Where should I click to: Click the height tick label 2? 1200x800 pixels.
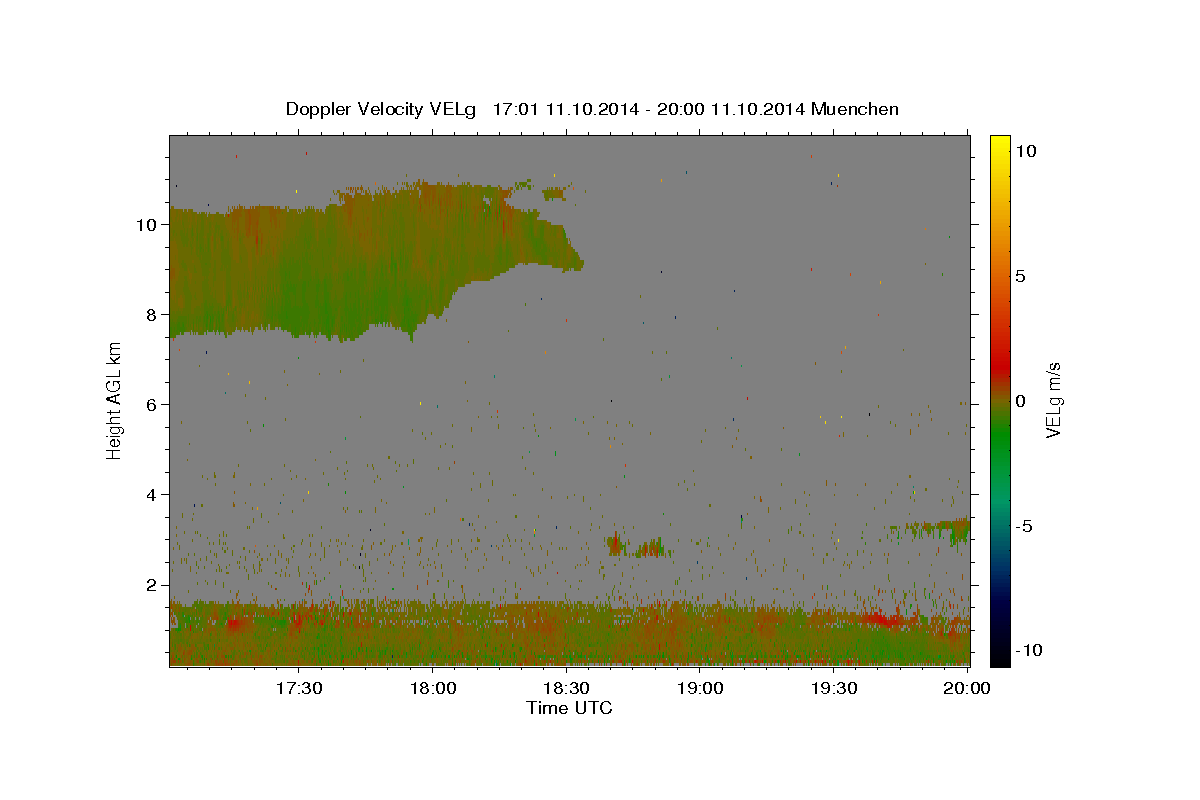(x=151, y=585)
